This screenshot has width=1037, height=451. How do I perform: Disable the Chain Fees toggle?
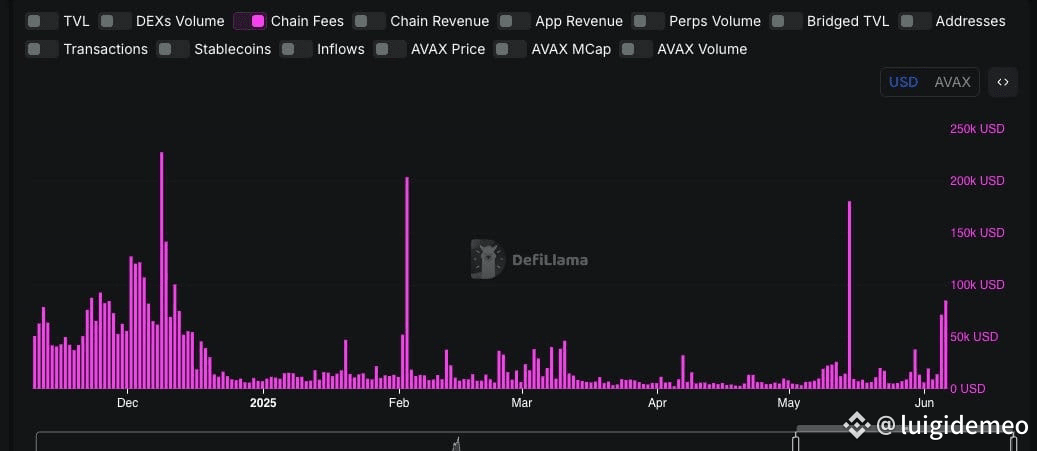250,21
